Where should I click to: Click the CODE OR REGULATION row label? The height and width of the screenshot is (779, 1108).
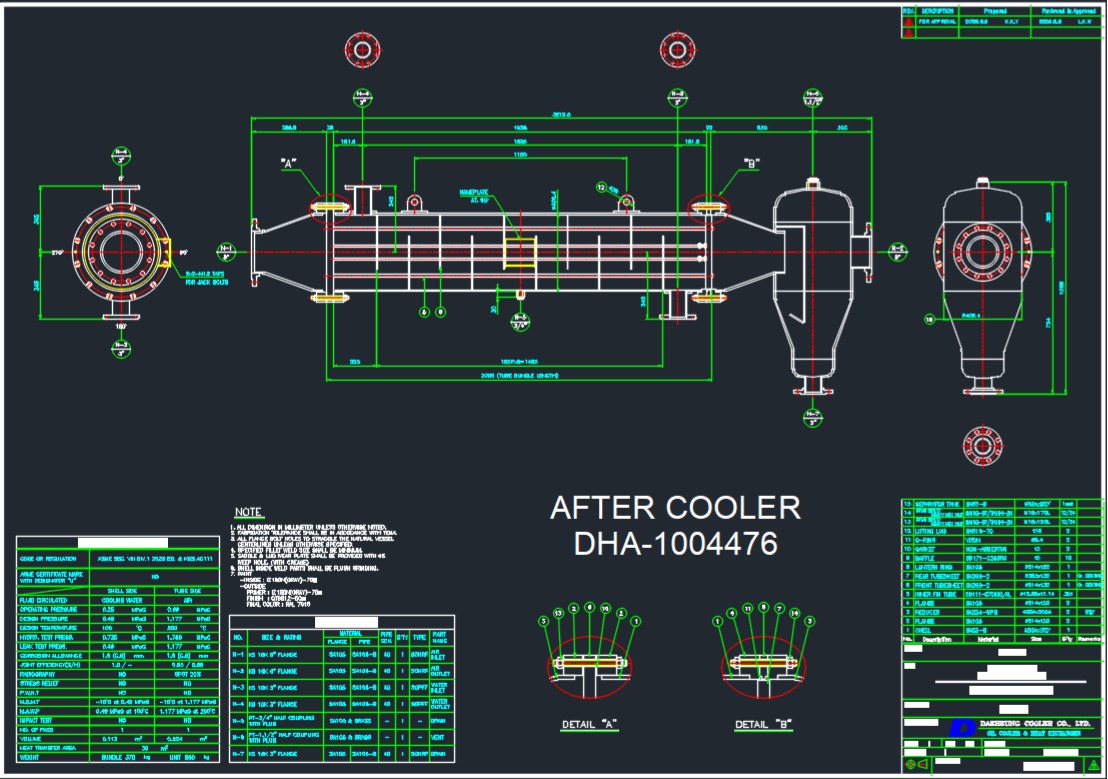coord(48,559)
